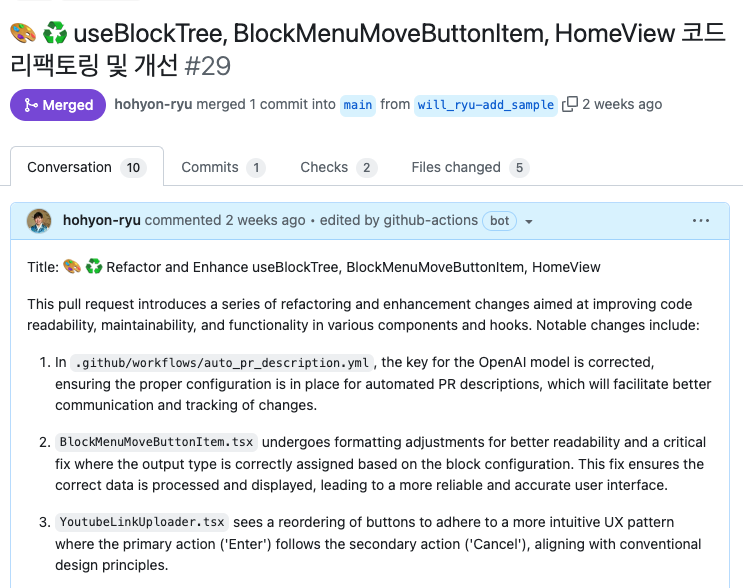Click the auto_pr_description.yml code path
The image size is (743, 588).
click(222, 362)
